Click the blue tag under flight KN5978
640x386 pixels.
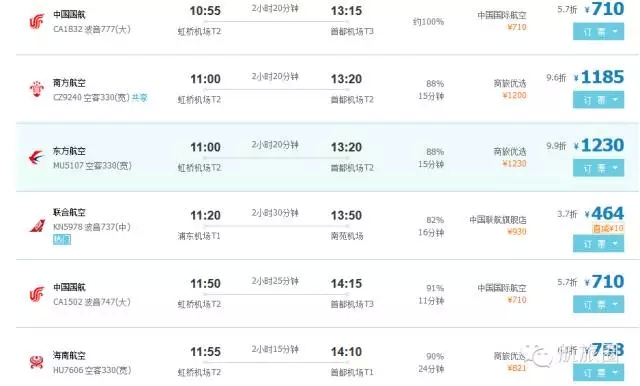(62, 240)
